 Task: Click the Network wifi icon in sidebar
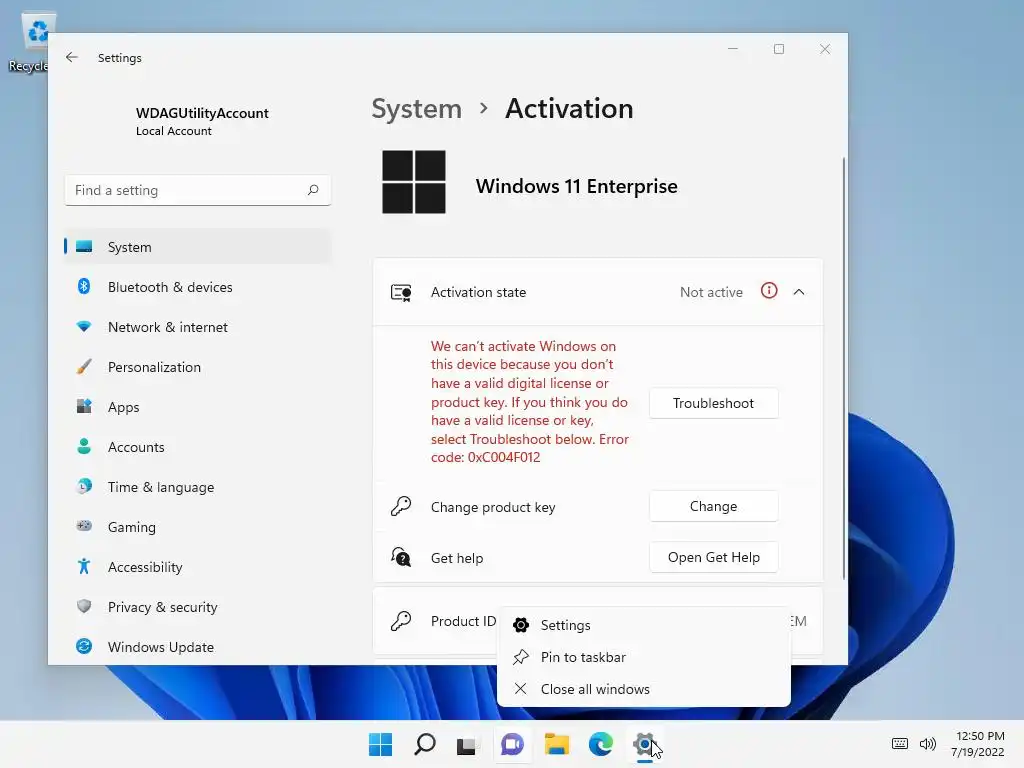tap(84, 326)
